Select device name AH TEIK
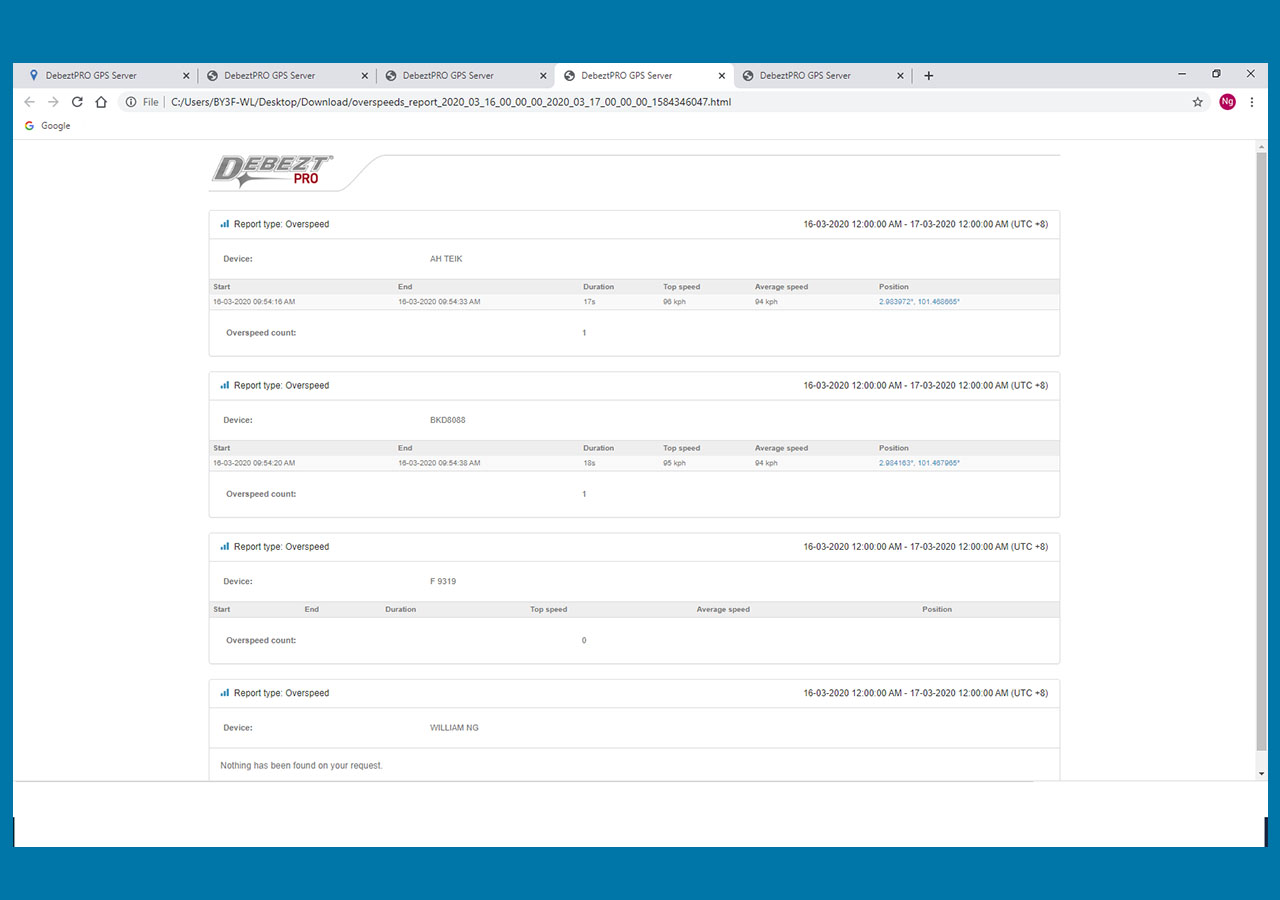Viewport: 1280px width, 900px height. click(x=446, y=259)
